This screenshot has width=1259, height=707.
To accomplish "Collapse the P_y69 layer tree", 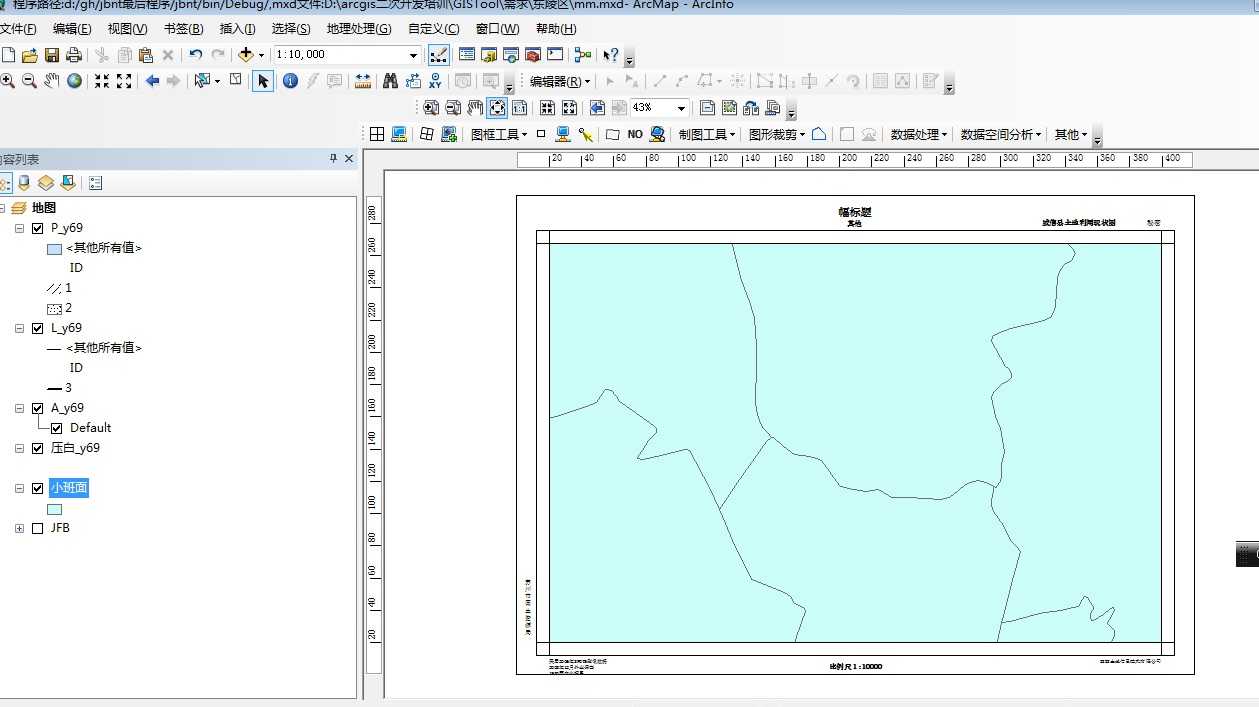I will [20, 228].
